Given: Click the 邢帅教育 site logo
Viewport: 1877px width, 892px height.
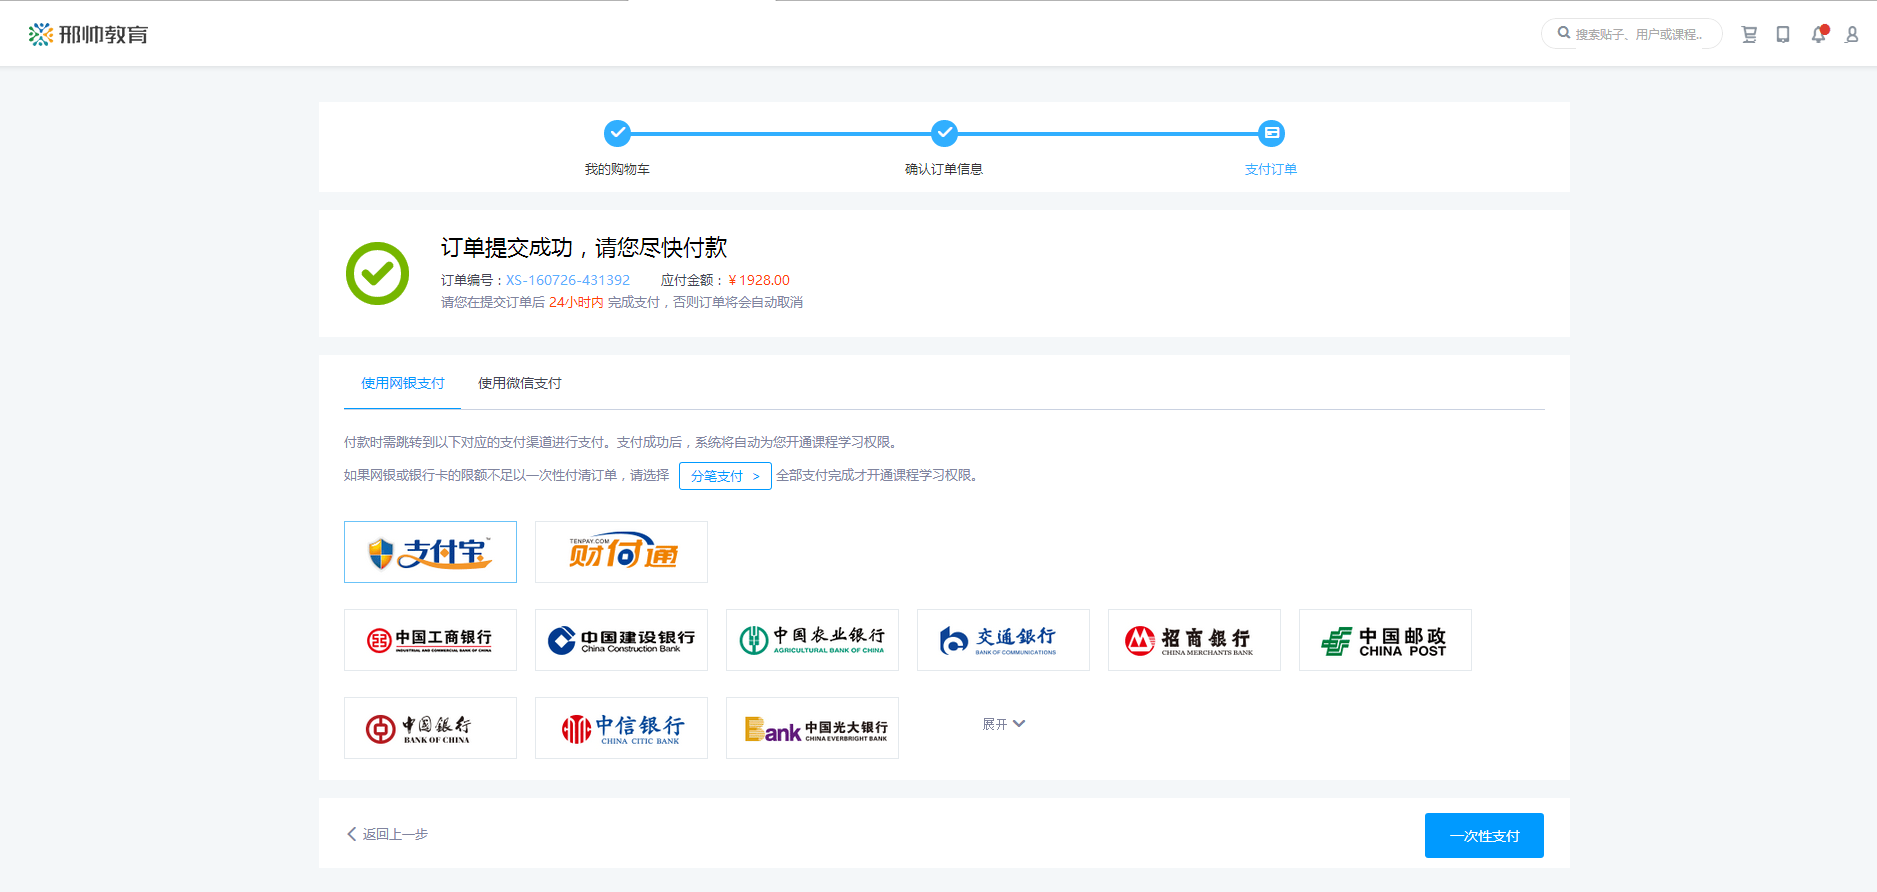Looking at the screenshot, I should coord(89,35).
